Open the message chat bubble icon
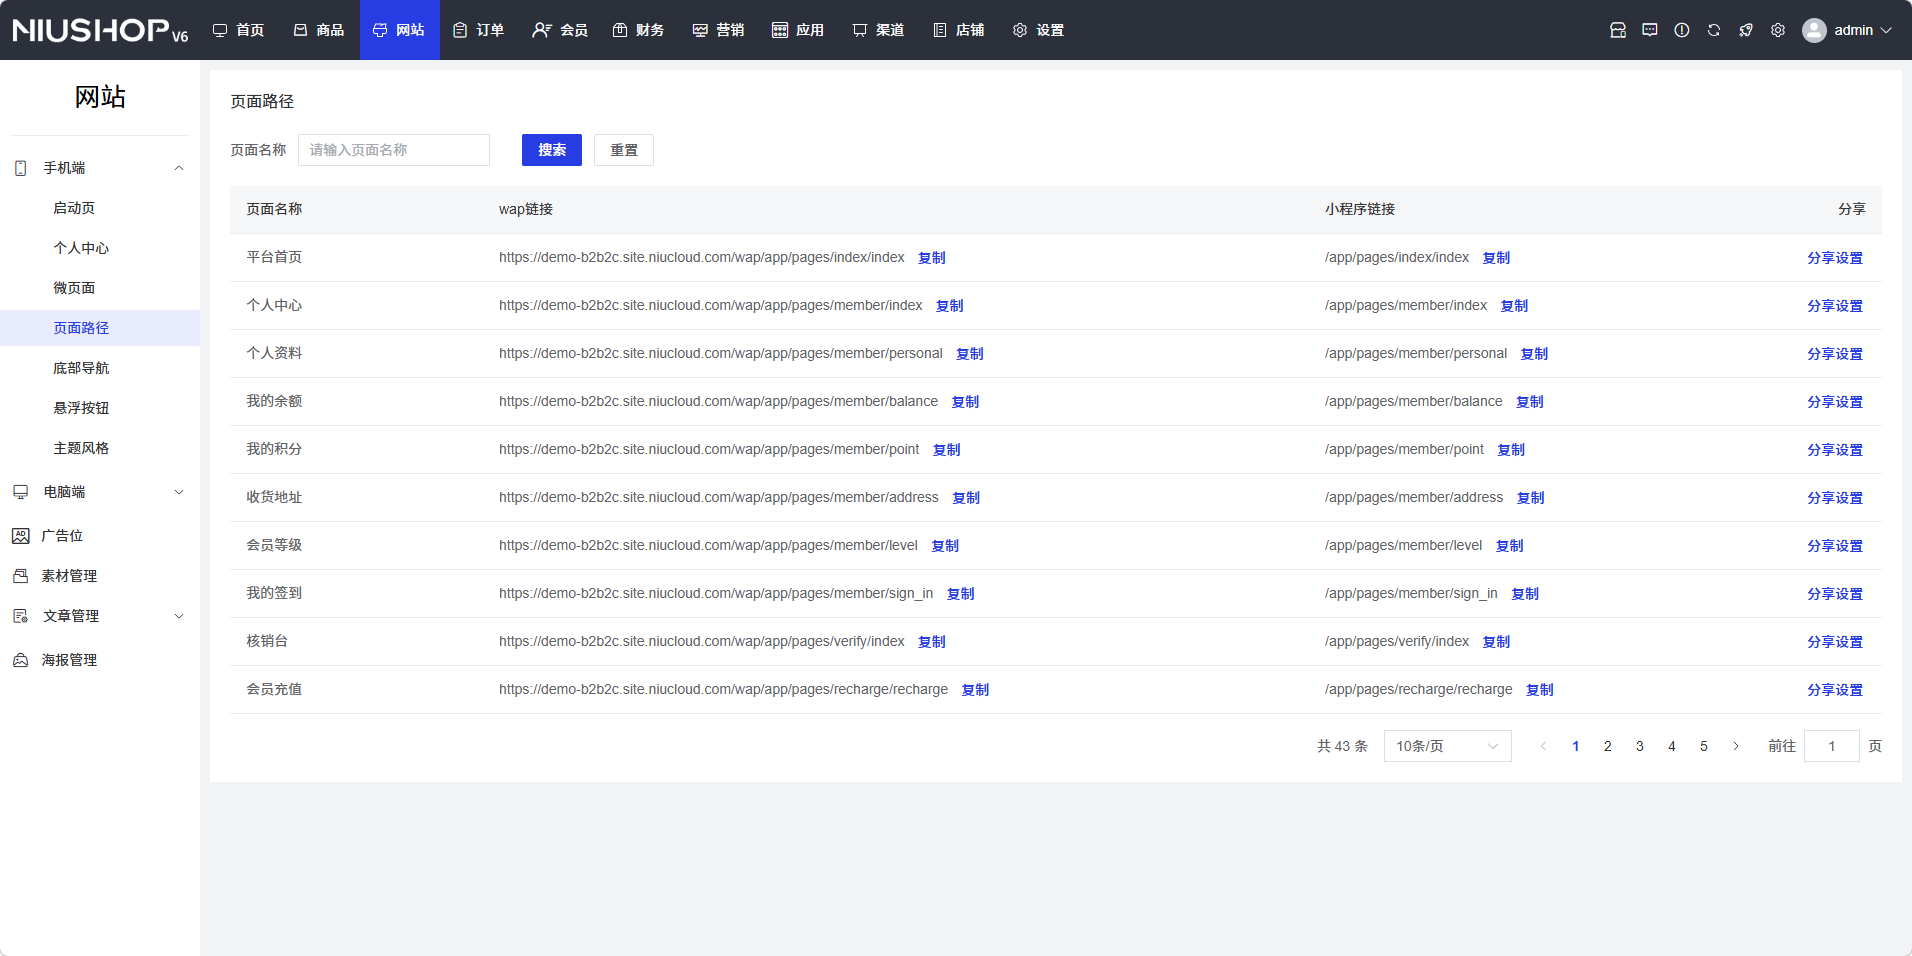 point(1649,30)
